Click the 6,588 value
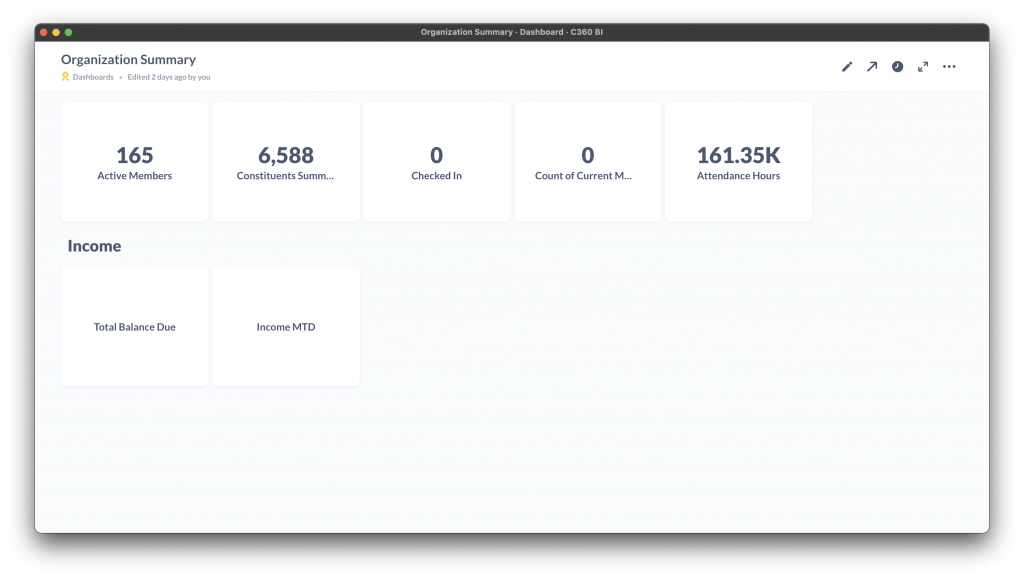 point(285,155)
